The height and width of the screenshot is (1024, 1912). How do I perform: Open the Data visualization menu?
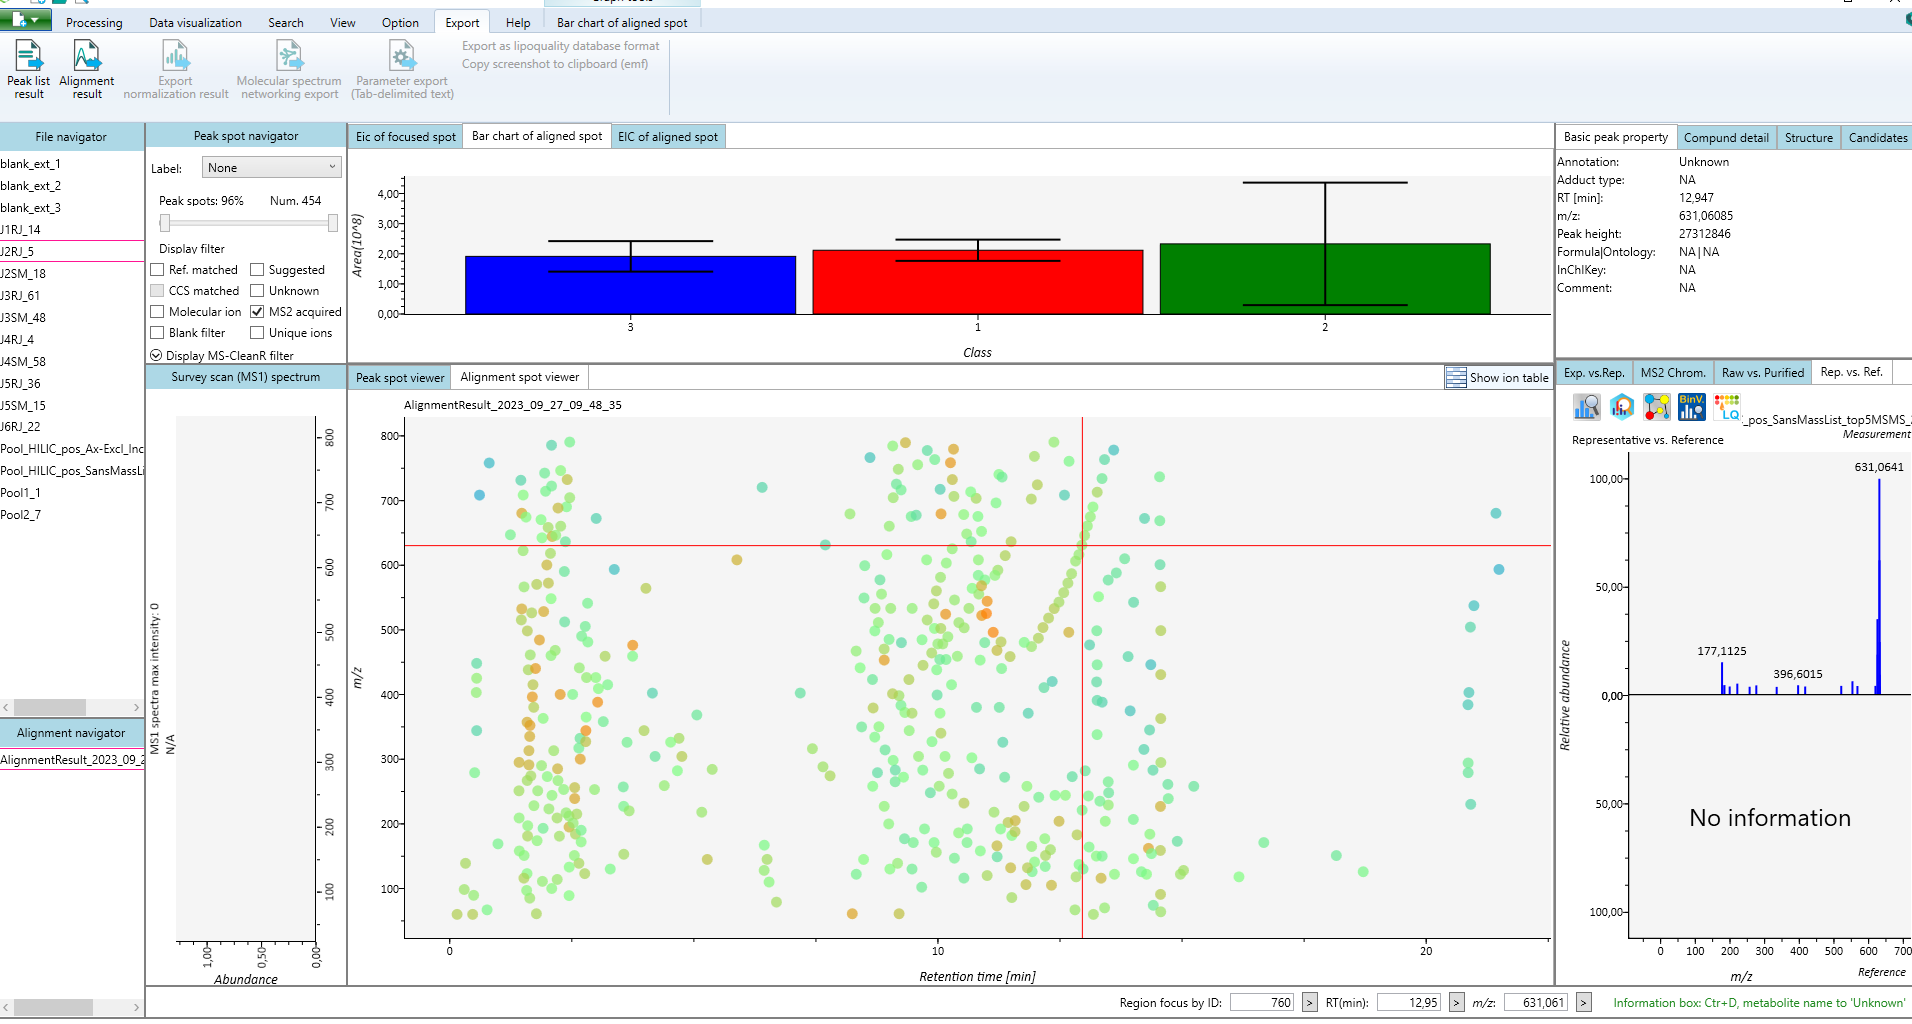tap(194, 22)
